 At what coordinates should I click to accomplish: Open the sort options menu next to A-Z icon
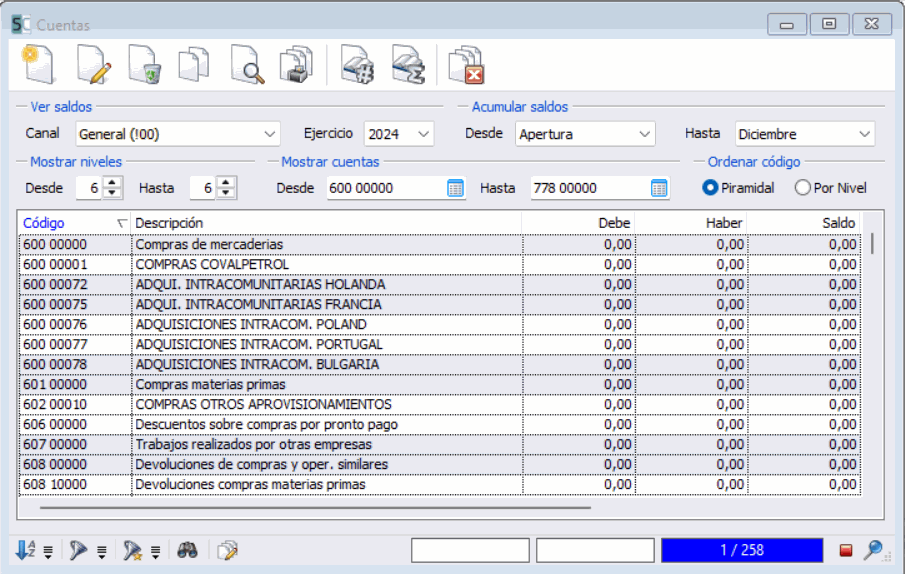[x=48, y=552]
